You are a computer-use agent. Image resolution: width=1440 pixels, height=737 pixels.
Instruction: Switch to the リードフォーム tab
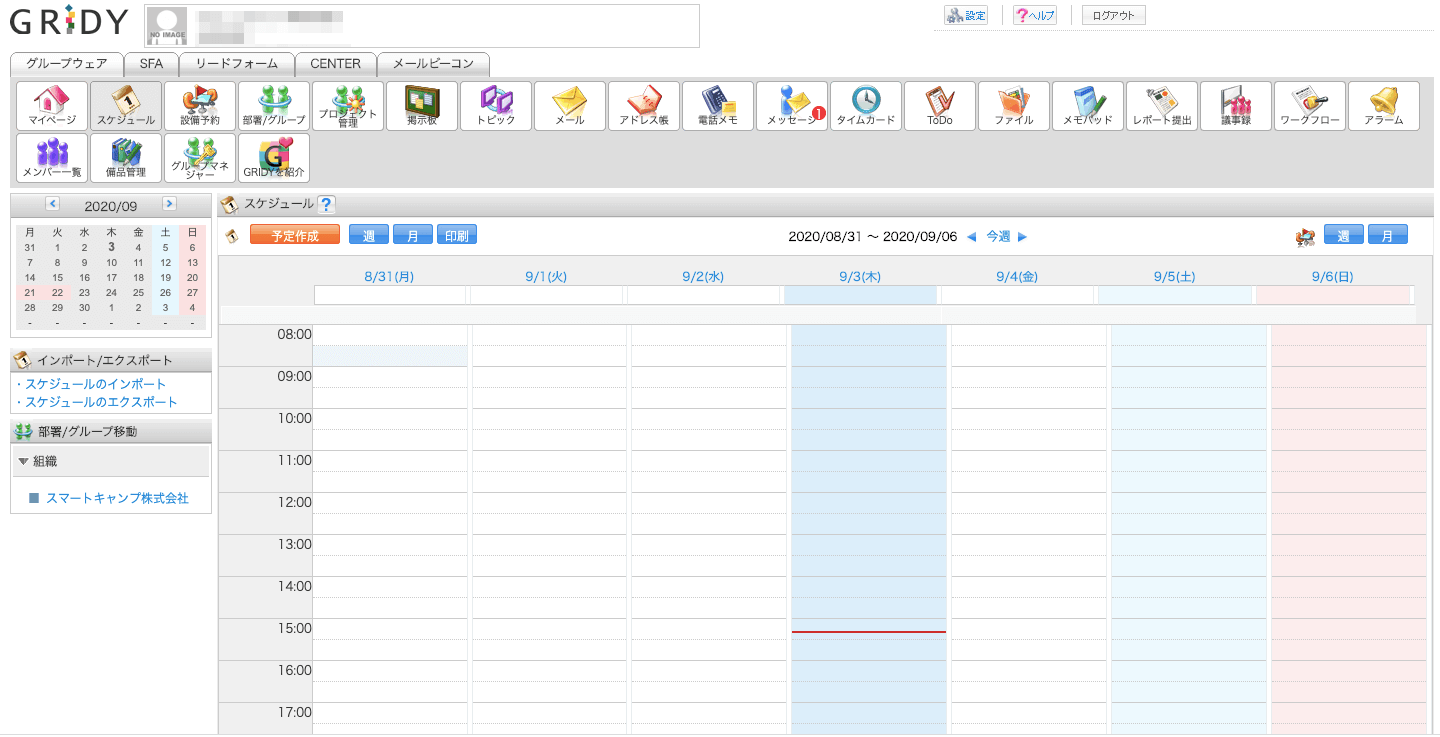tap(236, 64)
